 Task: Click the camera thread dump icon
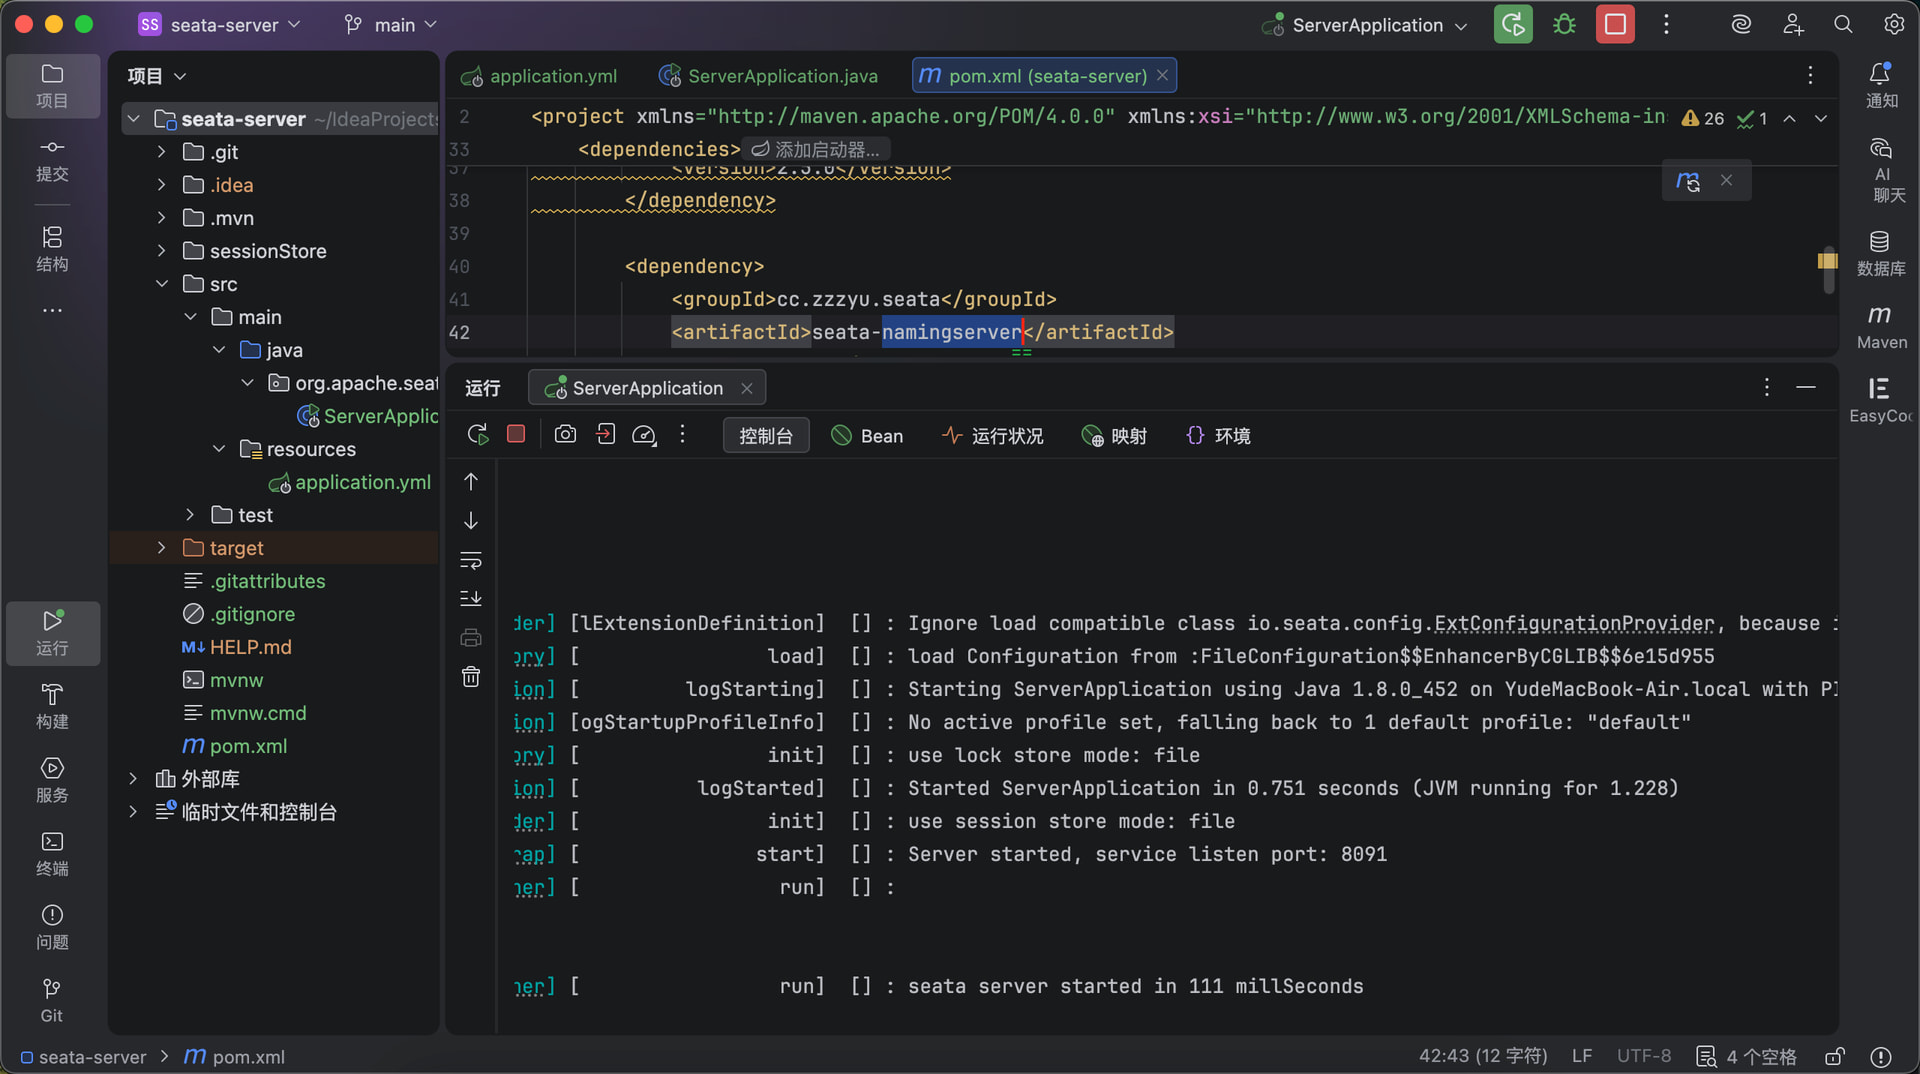tap(565, 435)
